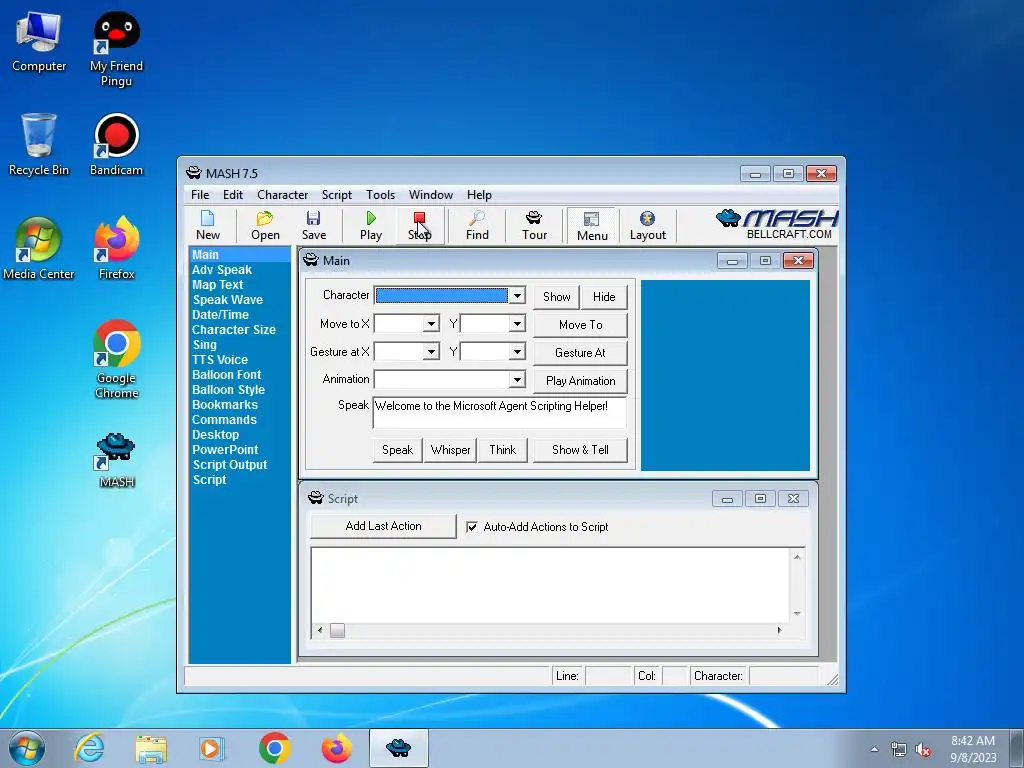Click the New toolbar icon

[x=208, y=226]
